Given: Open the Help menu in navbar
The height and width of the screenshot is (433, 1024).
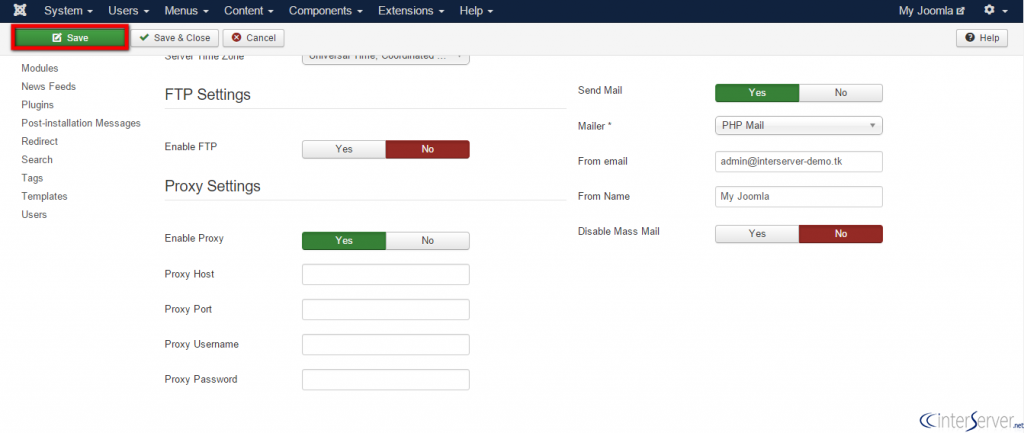Looking at the screenshot, I should 476,11.
